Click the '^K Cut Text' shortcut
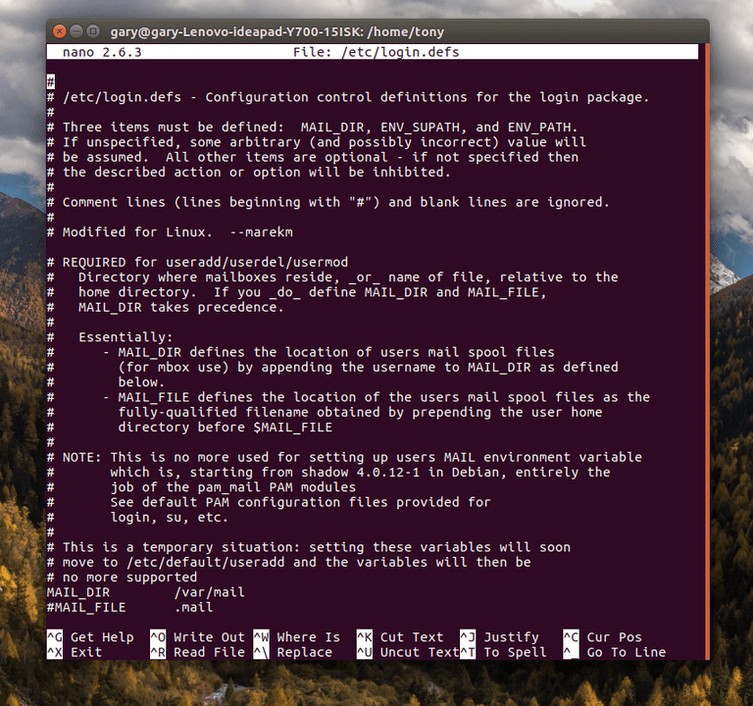The image size is (753, 706). click(x=400, y=637)
